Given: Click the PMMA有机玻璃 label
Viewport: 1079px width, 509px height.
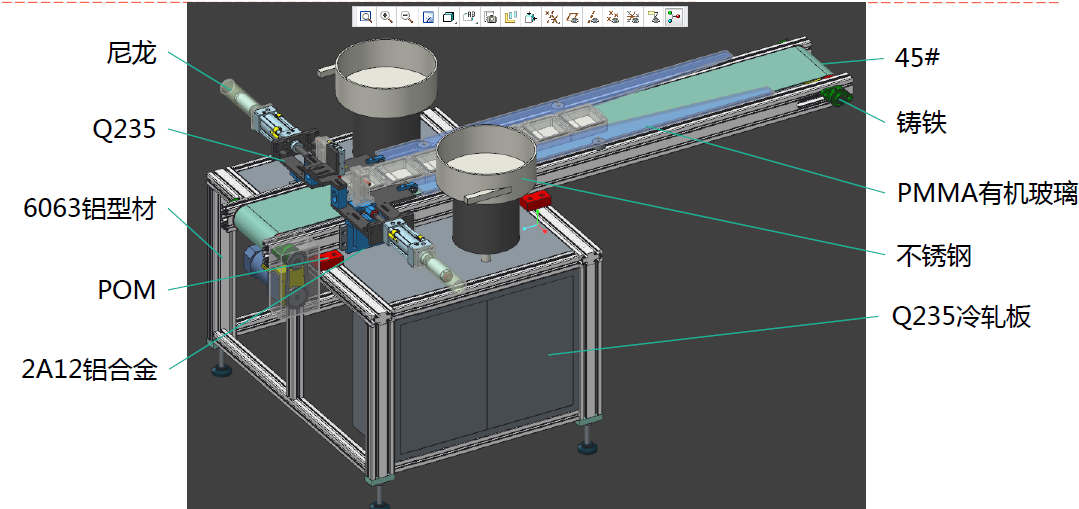Looking at the screenshot, I should 987,194.
